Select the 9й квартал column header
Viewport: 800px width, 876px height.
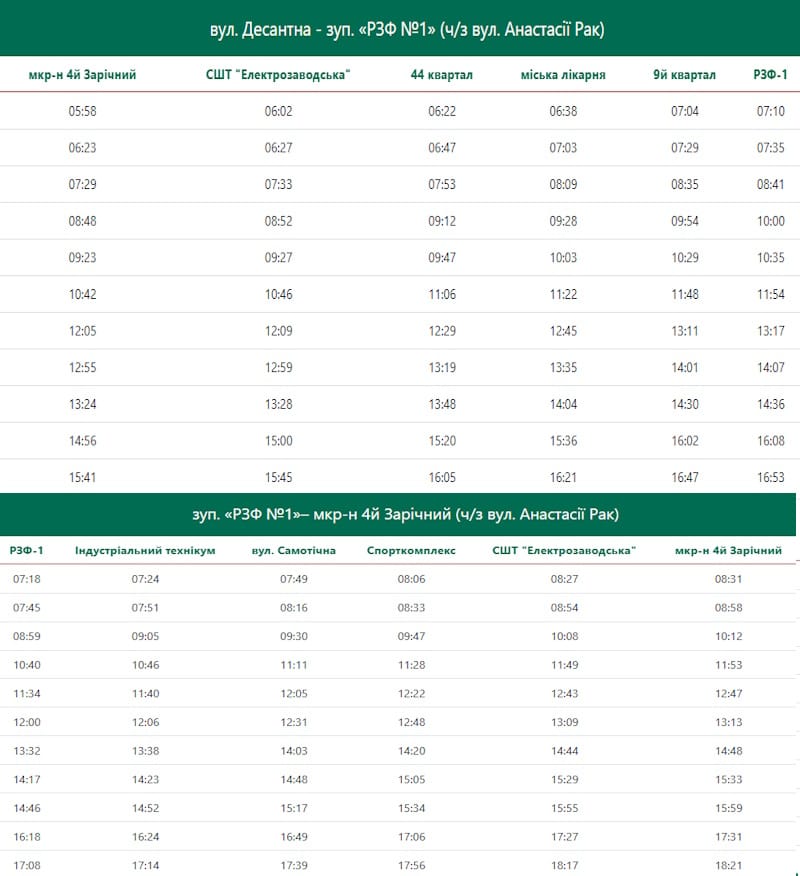(684, 75)
